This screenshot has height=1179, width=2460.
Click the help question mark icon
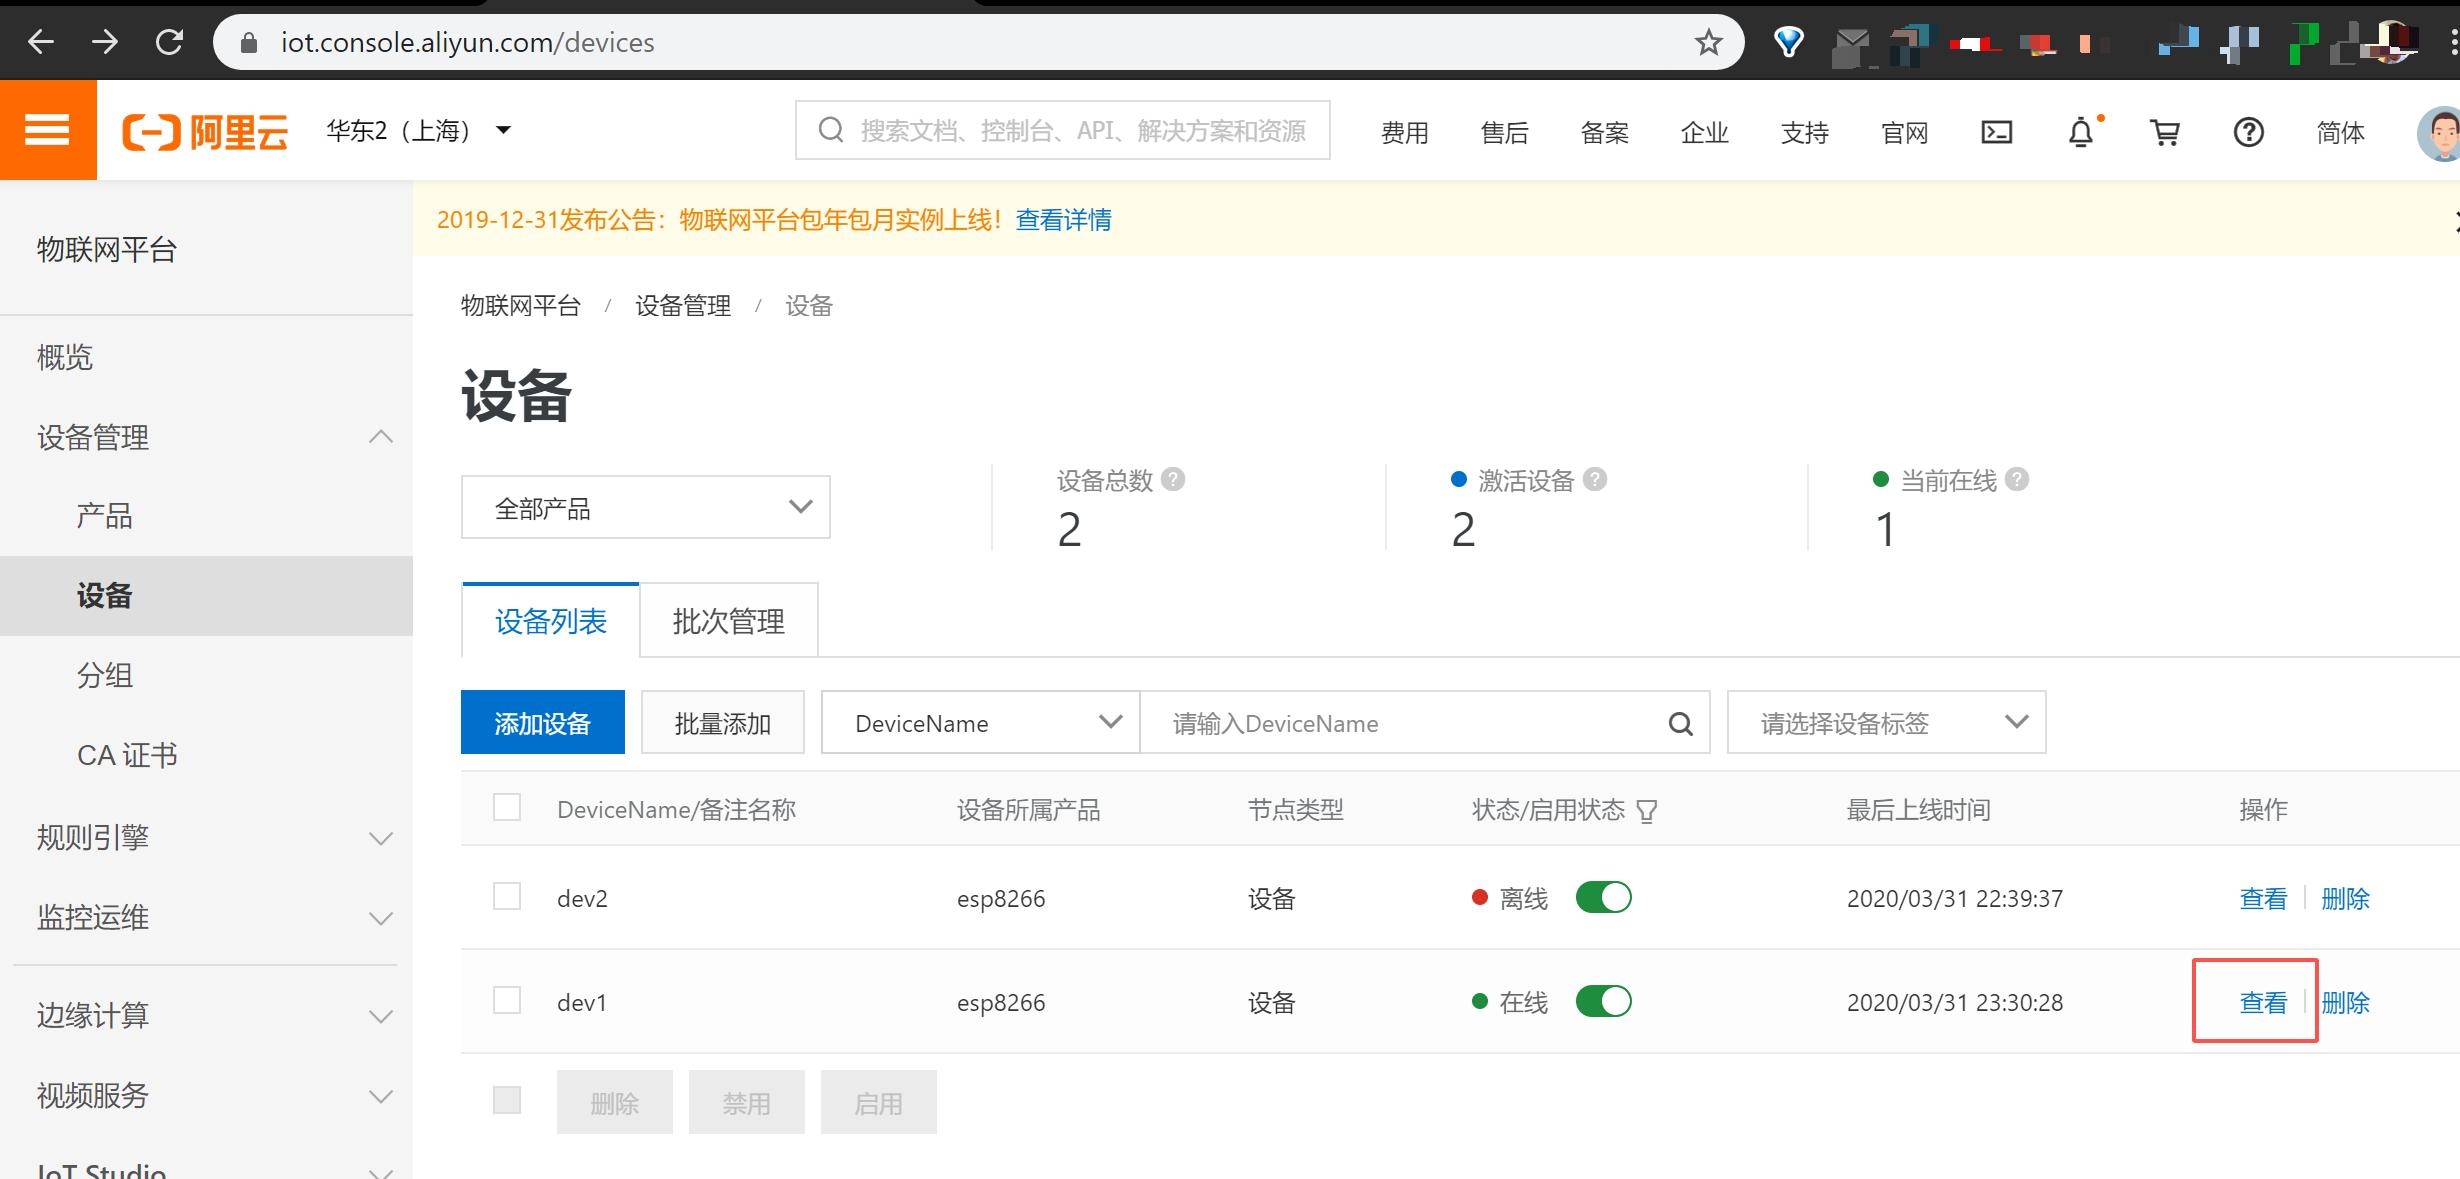point(2248,132)
